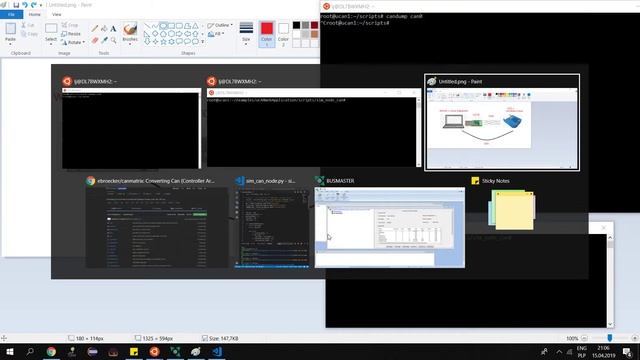The height and width of the screenshot is (360, 640).
Task: Select the Eraser tool
Action: pos(95,40)
